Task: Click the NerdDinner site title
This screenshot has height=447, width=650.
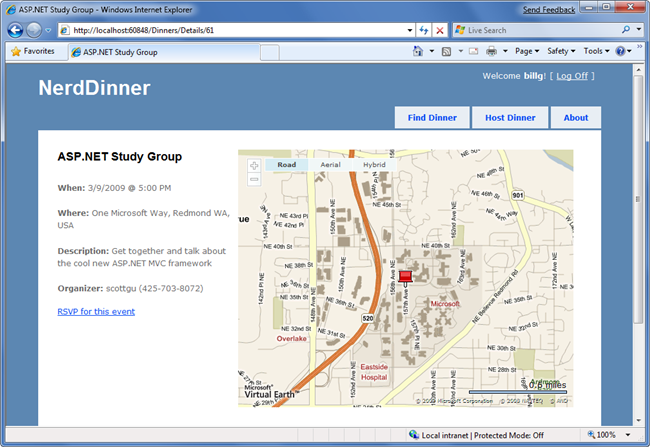Action: (x=94, y=88)
